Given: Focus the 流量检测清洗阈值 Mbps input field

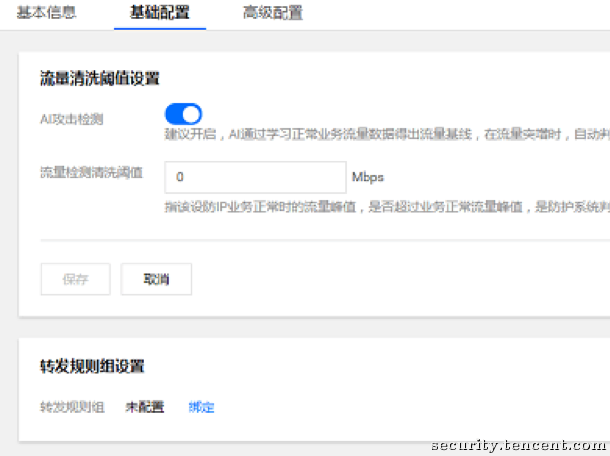Looking at the screenshot, I should click(256, 177).
